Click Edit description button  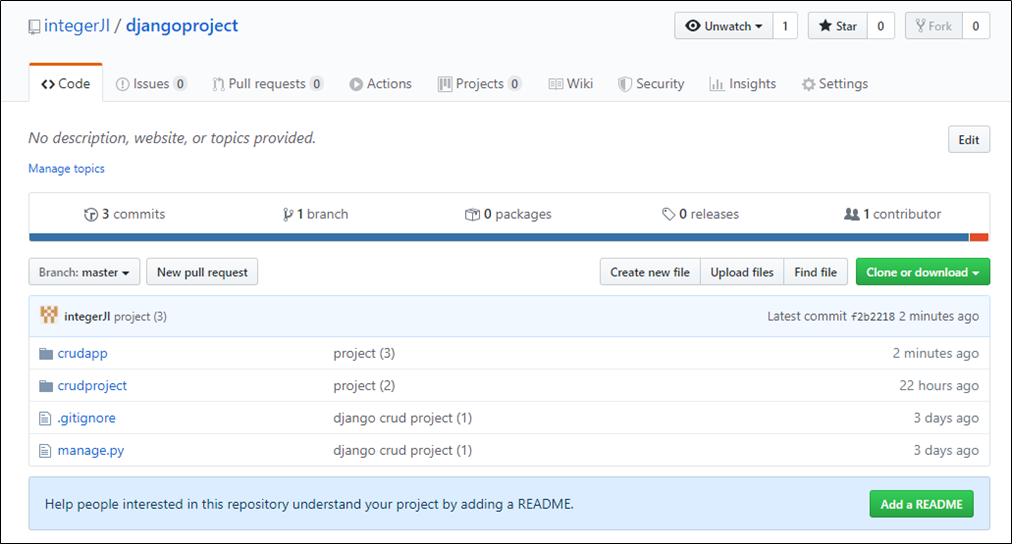click(x=969, y=139)
